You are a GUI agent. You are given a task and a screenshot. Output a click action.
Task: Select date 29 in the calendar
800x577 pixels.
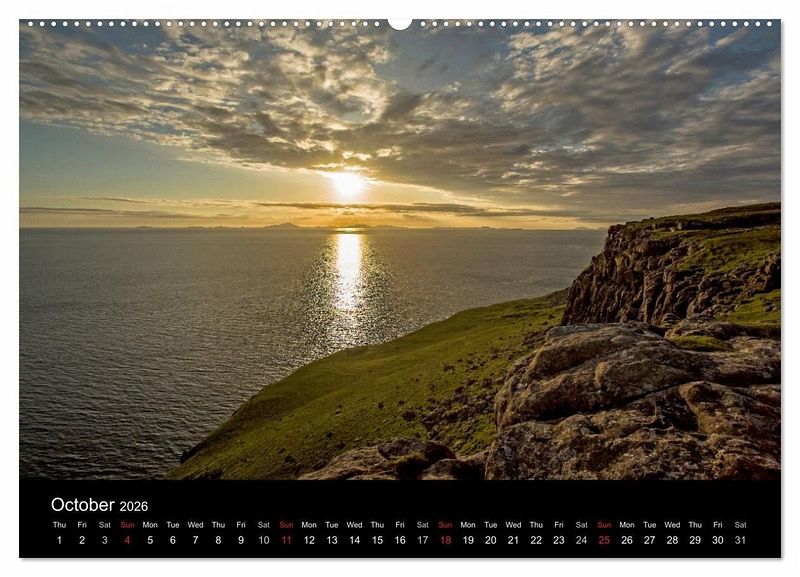pyautogui.click(x=695, y=540)
